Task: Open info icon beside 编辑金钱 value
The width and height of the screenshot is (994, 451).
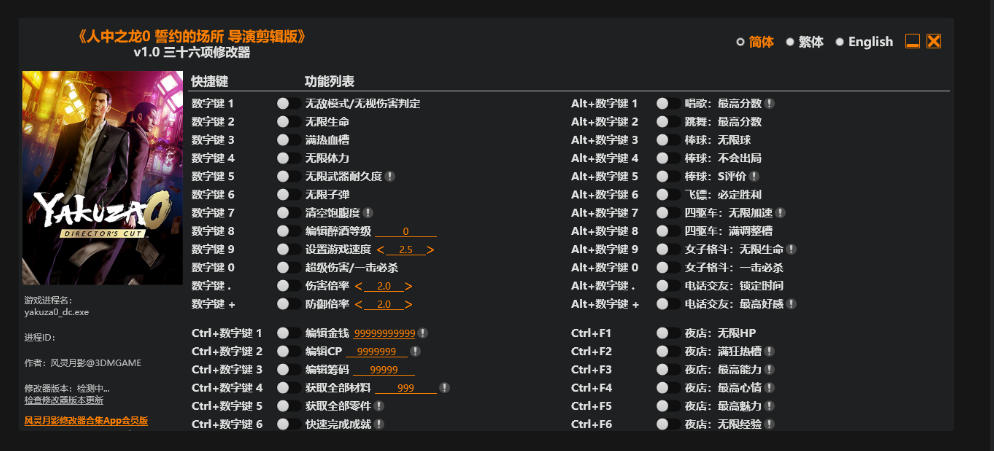Action: click(423, 332)
